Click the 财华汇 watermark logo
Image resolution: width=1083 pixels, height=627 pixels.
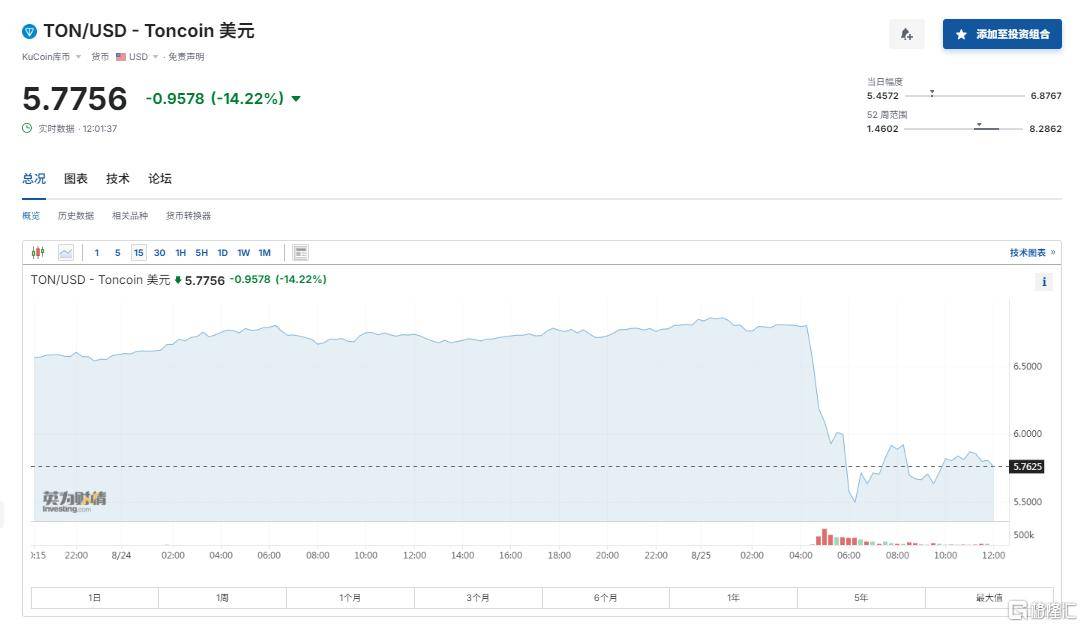pos(1042,609)
